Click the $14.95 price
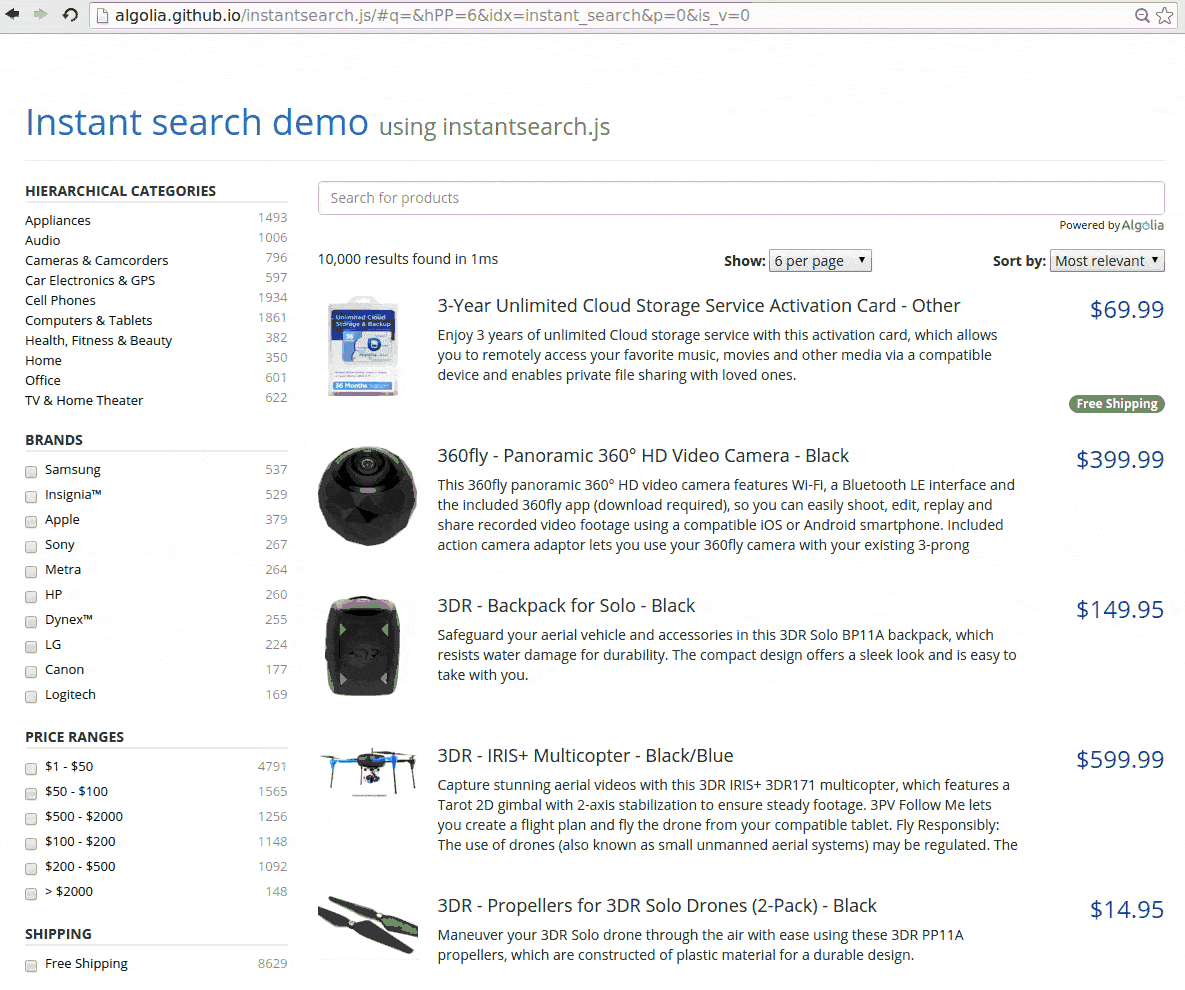1185x990 pixels. [x=1127, y=910]
